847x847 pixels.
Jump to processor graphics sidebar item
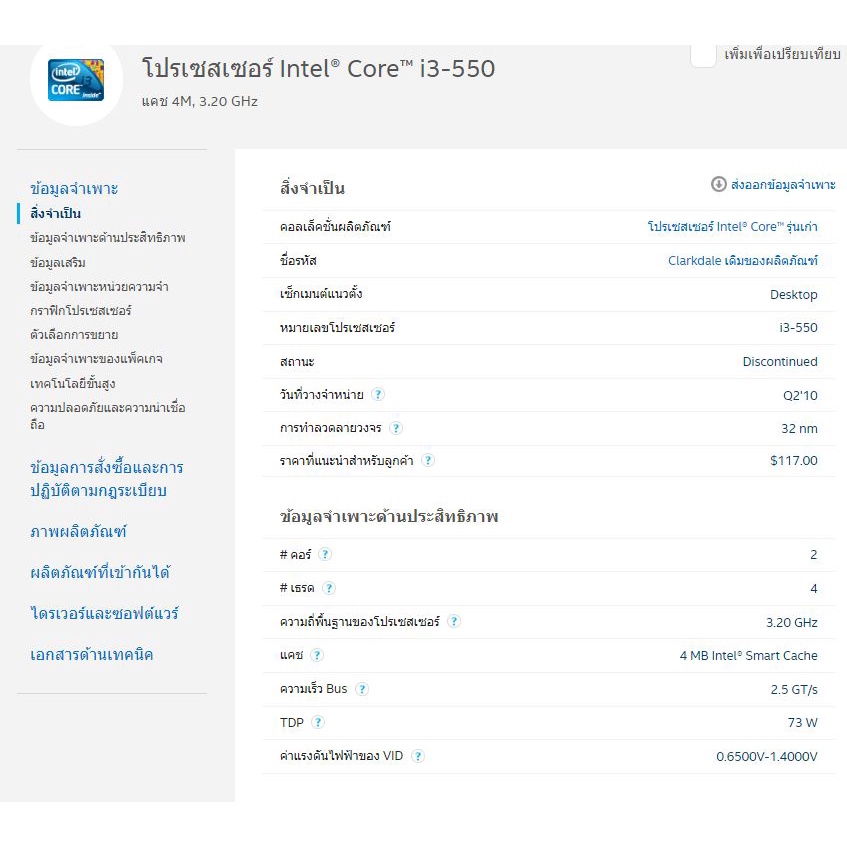(x=81, y=311)
